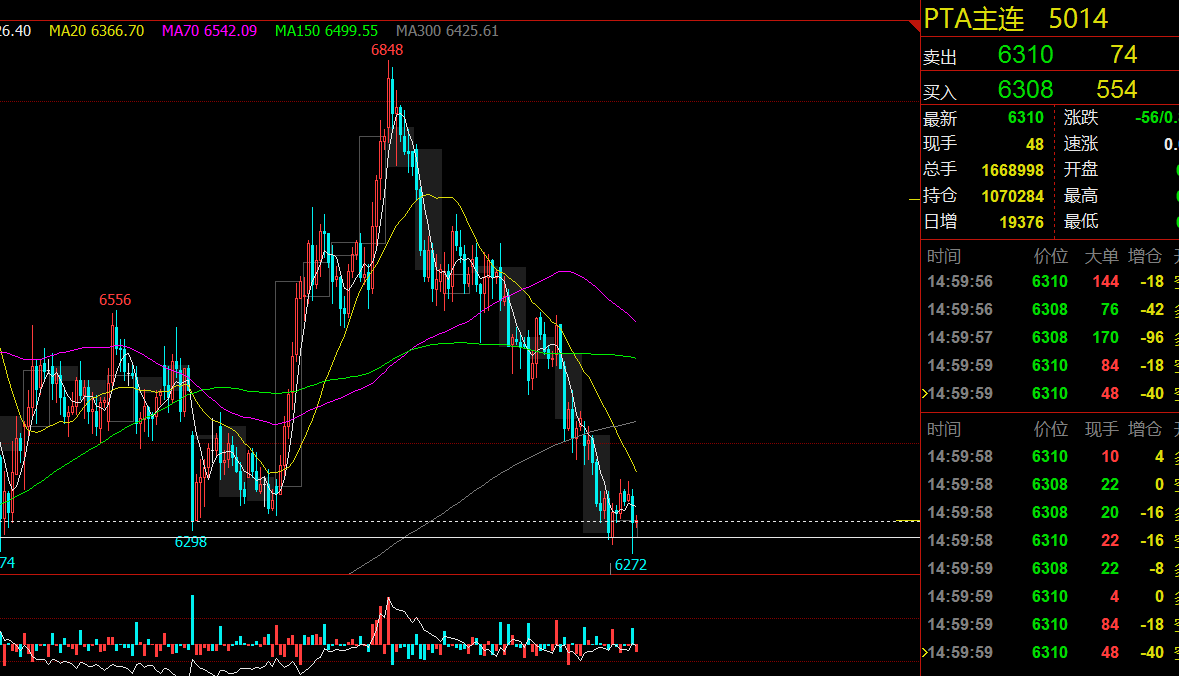Image resolution: width=1179 pixels, height=676 pixels.
Task: Click the 6848 peak price marker
Action: click(x=387, y=50)
